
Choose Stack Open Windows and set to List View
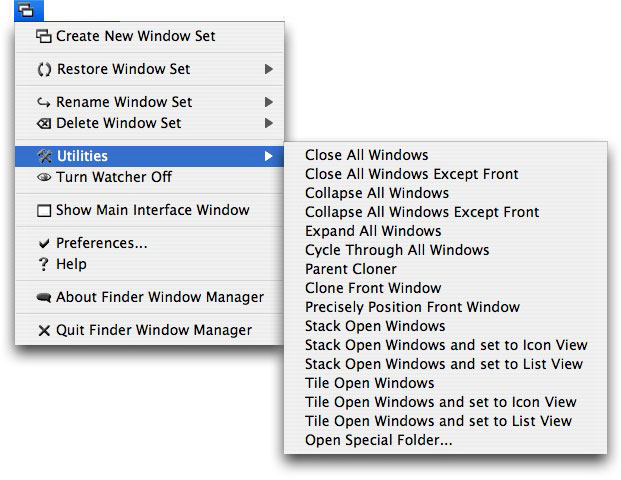(446, 364)
